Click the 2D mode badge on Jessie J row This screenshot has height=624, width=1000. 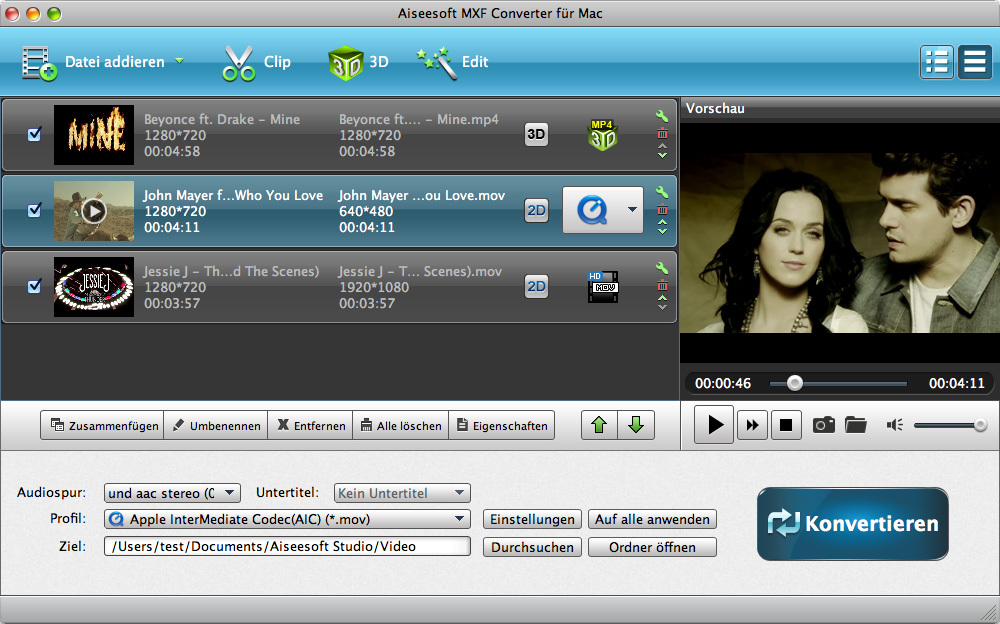pos(536,286)
